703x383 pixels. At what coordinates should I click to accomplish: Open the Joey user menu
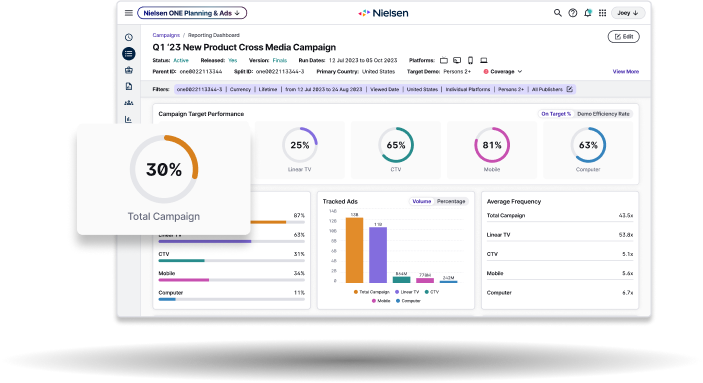click(628, 13)
